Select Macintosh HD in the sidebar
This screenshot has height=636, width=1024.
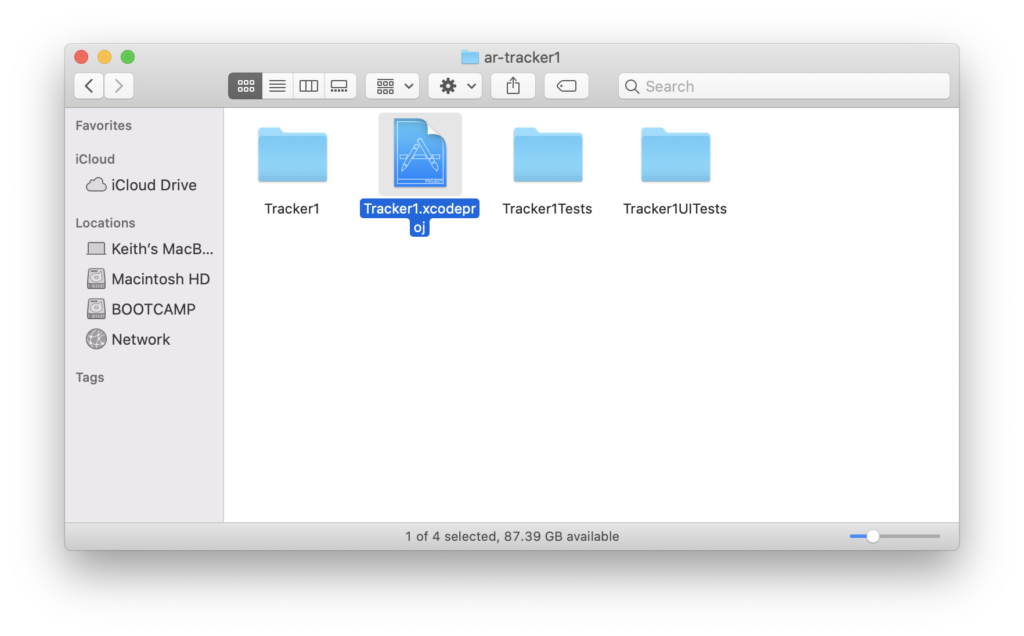click(160, 279)
